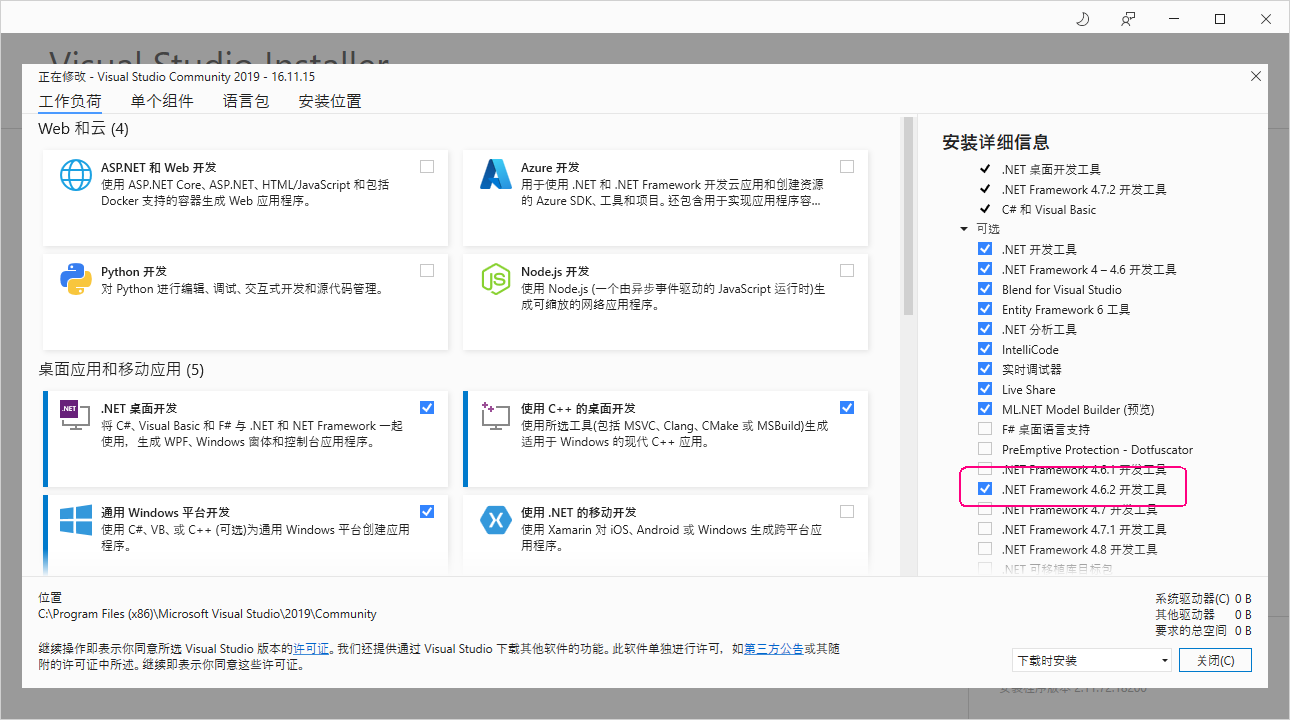
Task: Uncheck the Live Share optional component checkbox
Action: pyautogui.click(x=985, y=389)
